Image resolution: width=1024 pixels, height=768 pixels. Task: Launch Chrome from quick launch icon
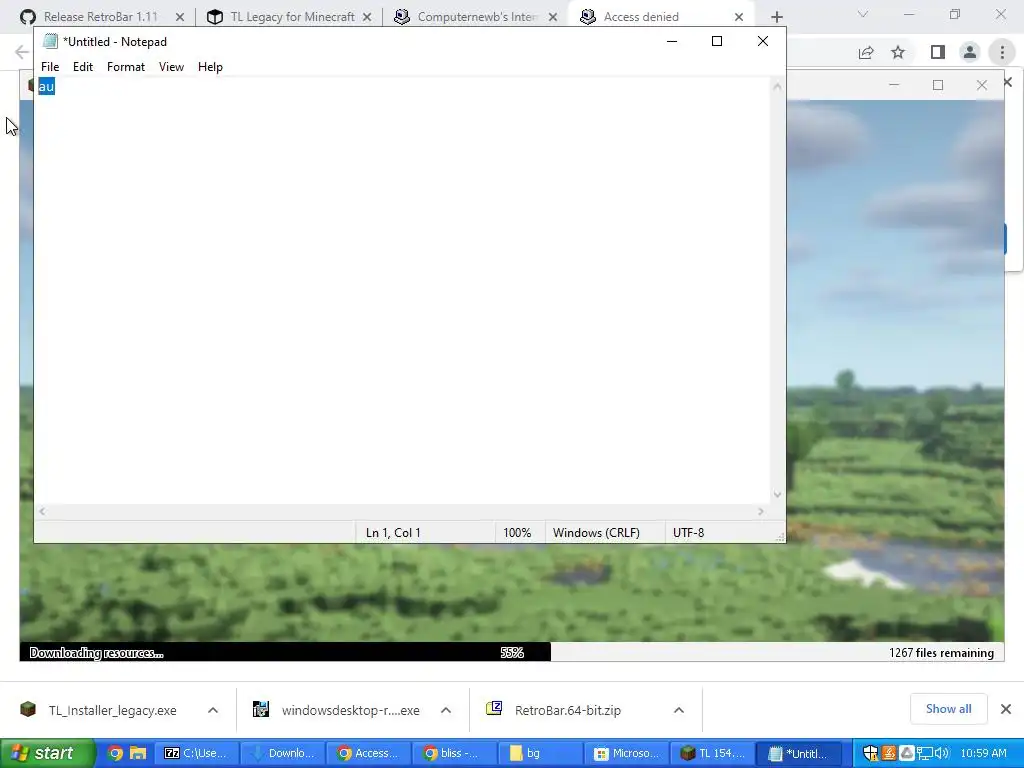[115, 753]
